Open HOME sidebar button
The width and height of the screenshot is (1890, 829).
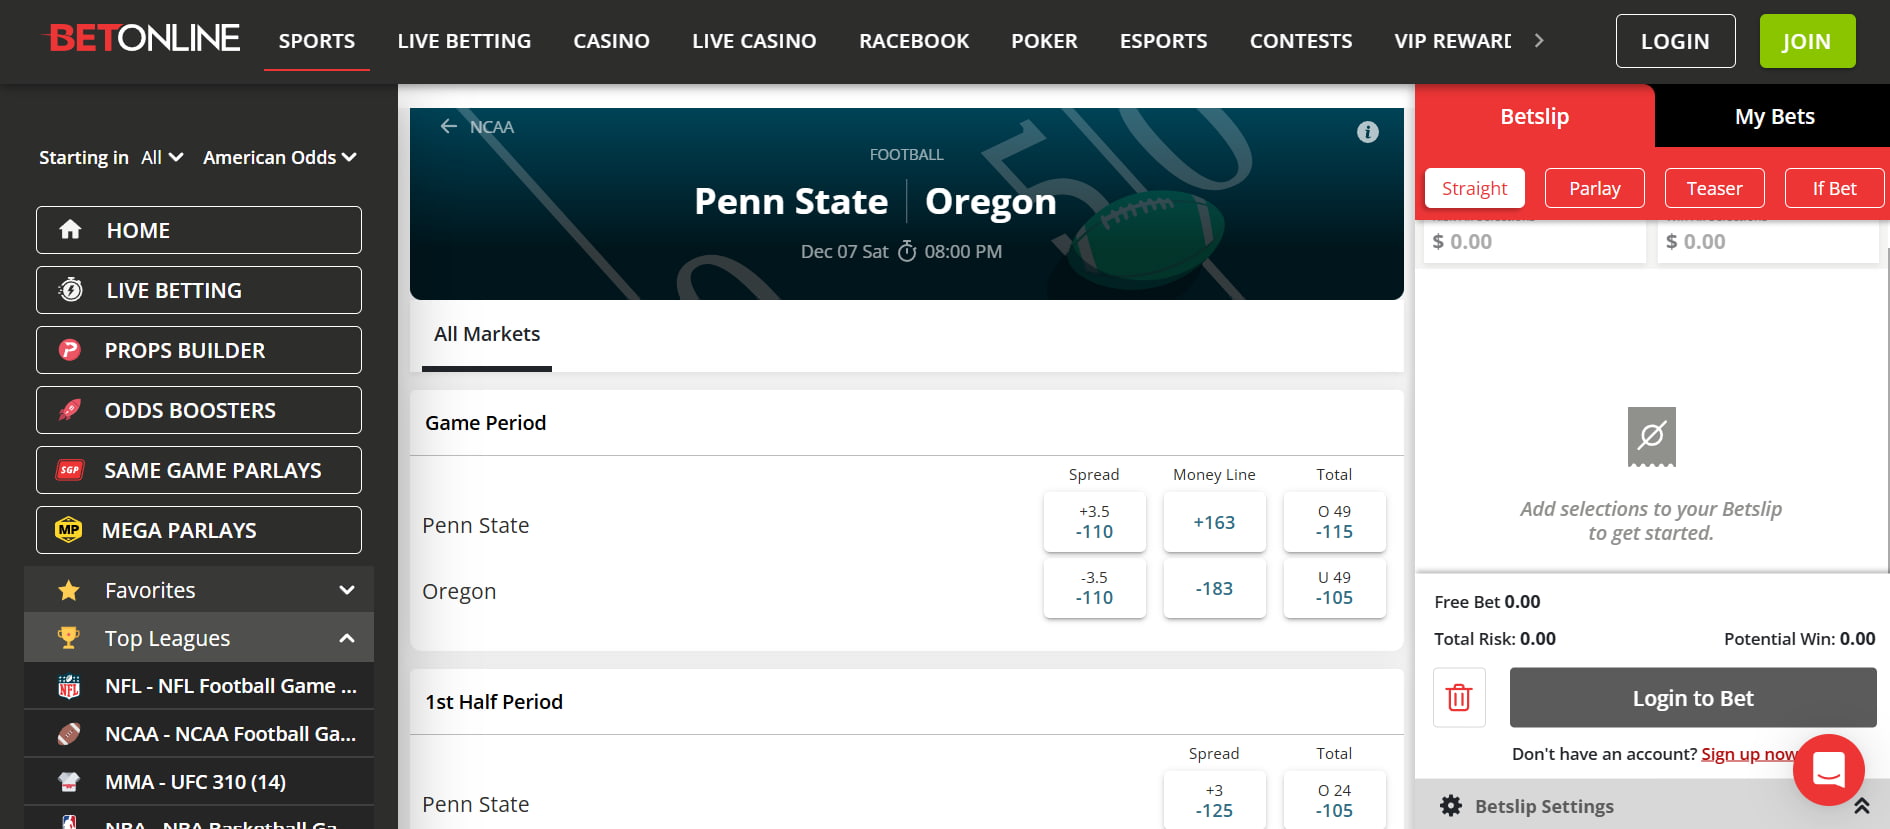(199, 230)
